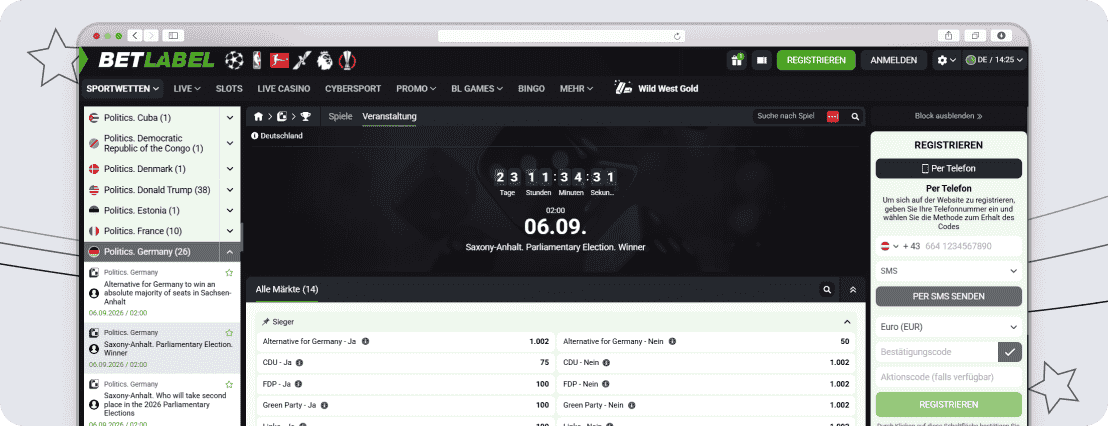Click PER SMS SENDEN button

coord(949,296)
